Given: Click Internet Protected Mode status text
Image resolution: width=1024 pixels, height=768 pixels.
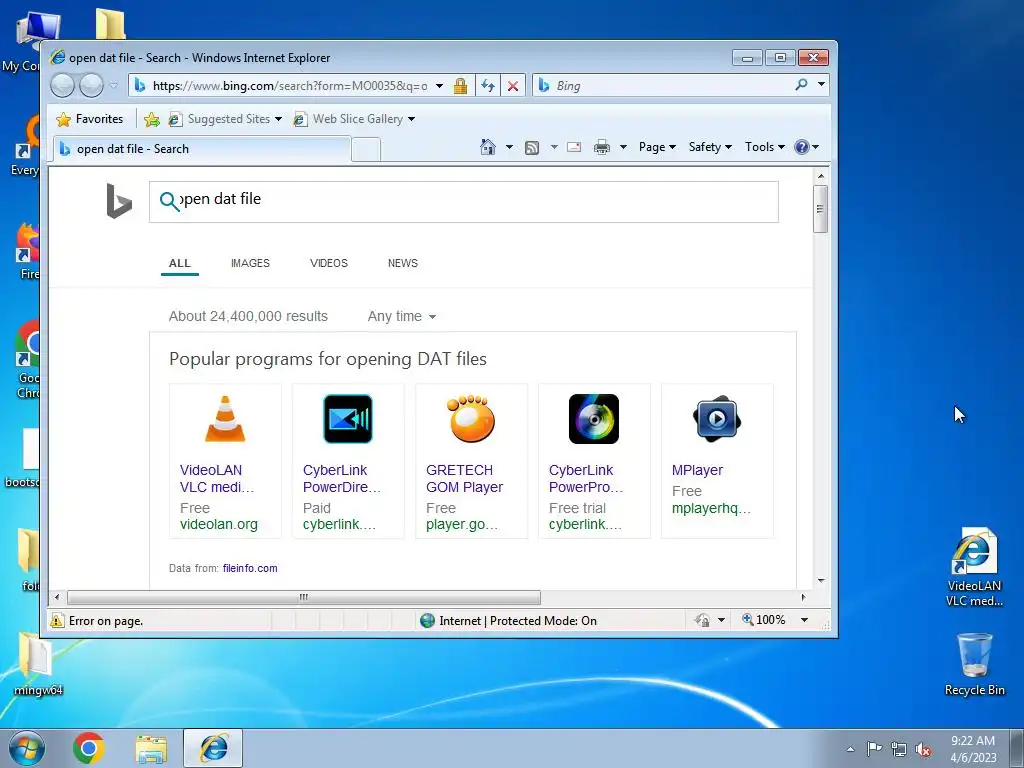Looking at the screenshot, I should 518,621.
